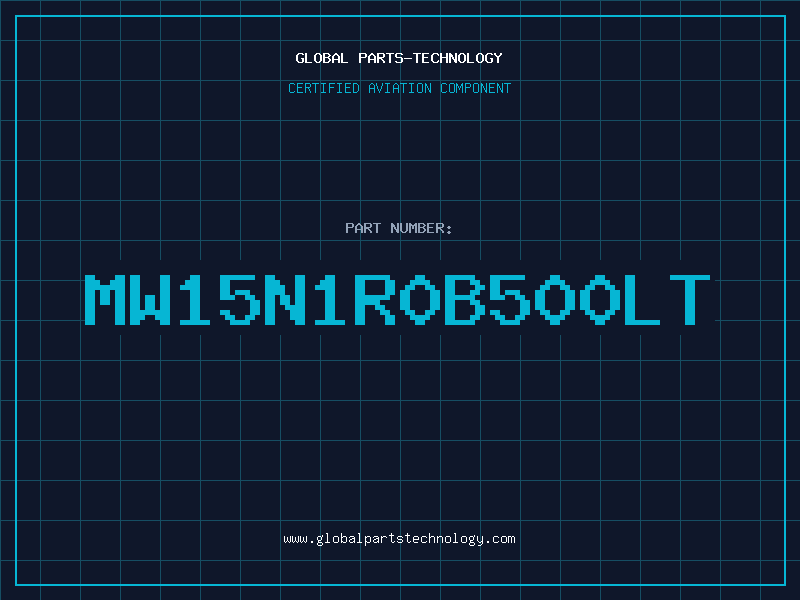The image size is (800, 600).
Task: Click the letter B in the part number
Action: [x=465, y=300]
